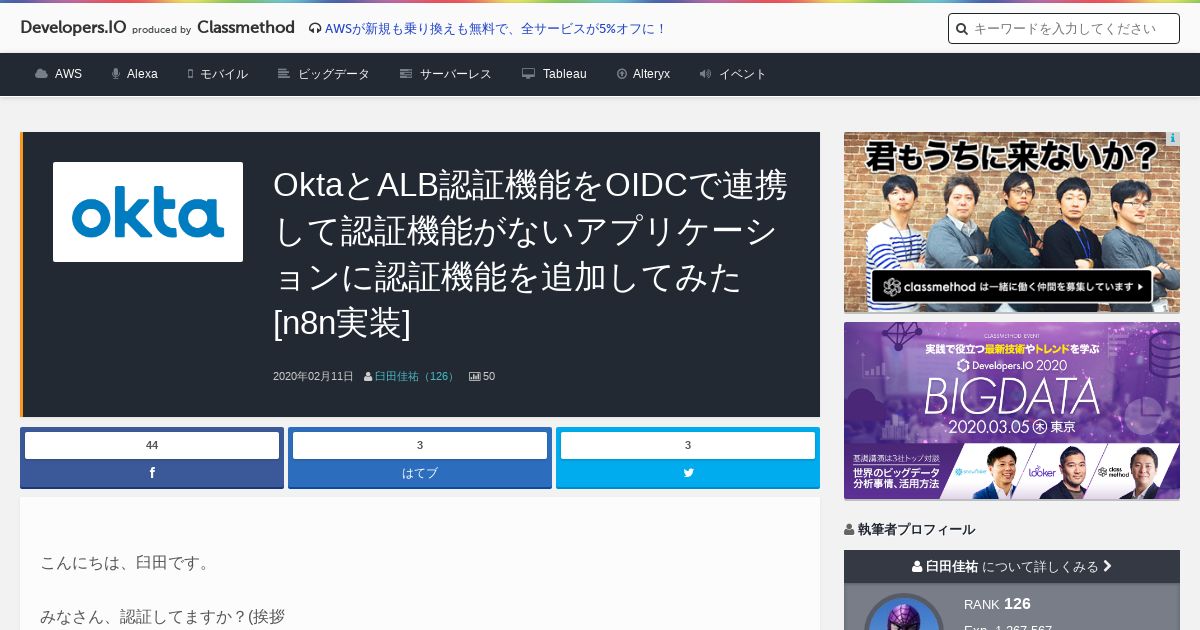Click the greeting こんにちは、臼田です。

[x=128, y=563]
